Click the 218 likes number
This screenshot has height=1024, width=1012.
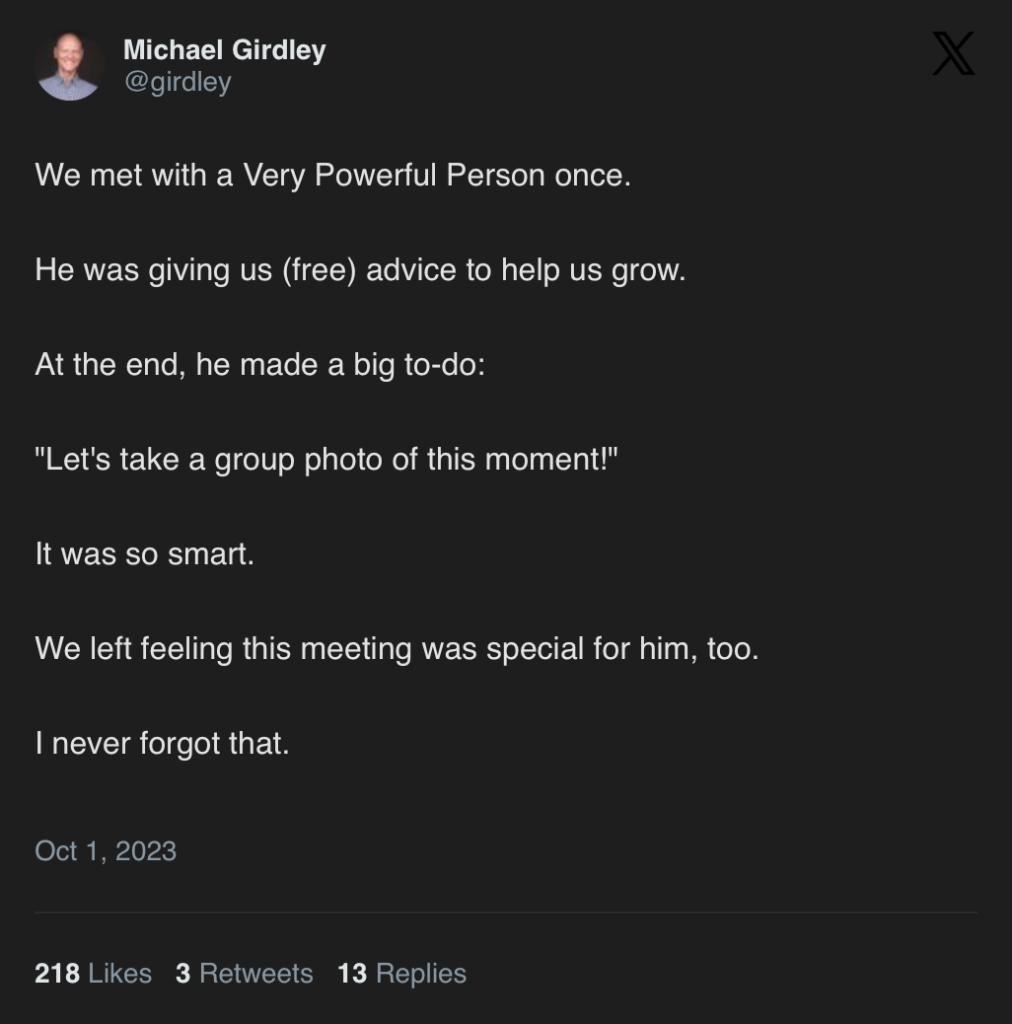click(57, 973)
